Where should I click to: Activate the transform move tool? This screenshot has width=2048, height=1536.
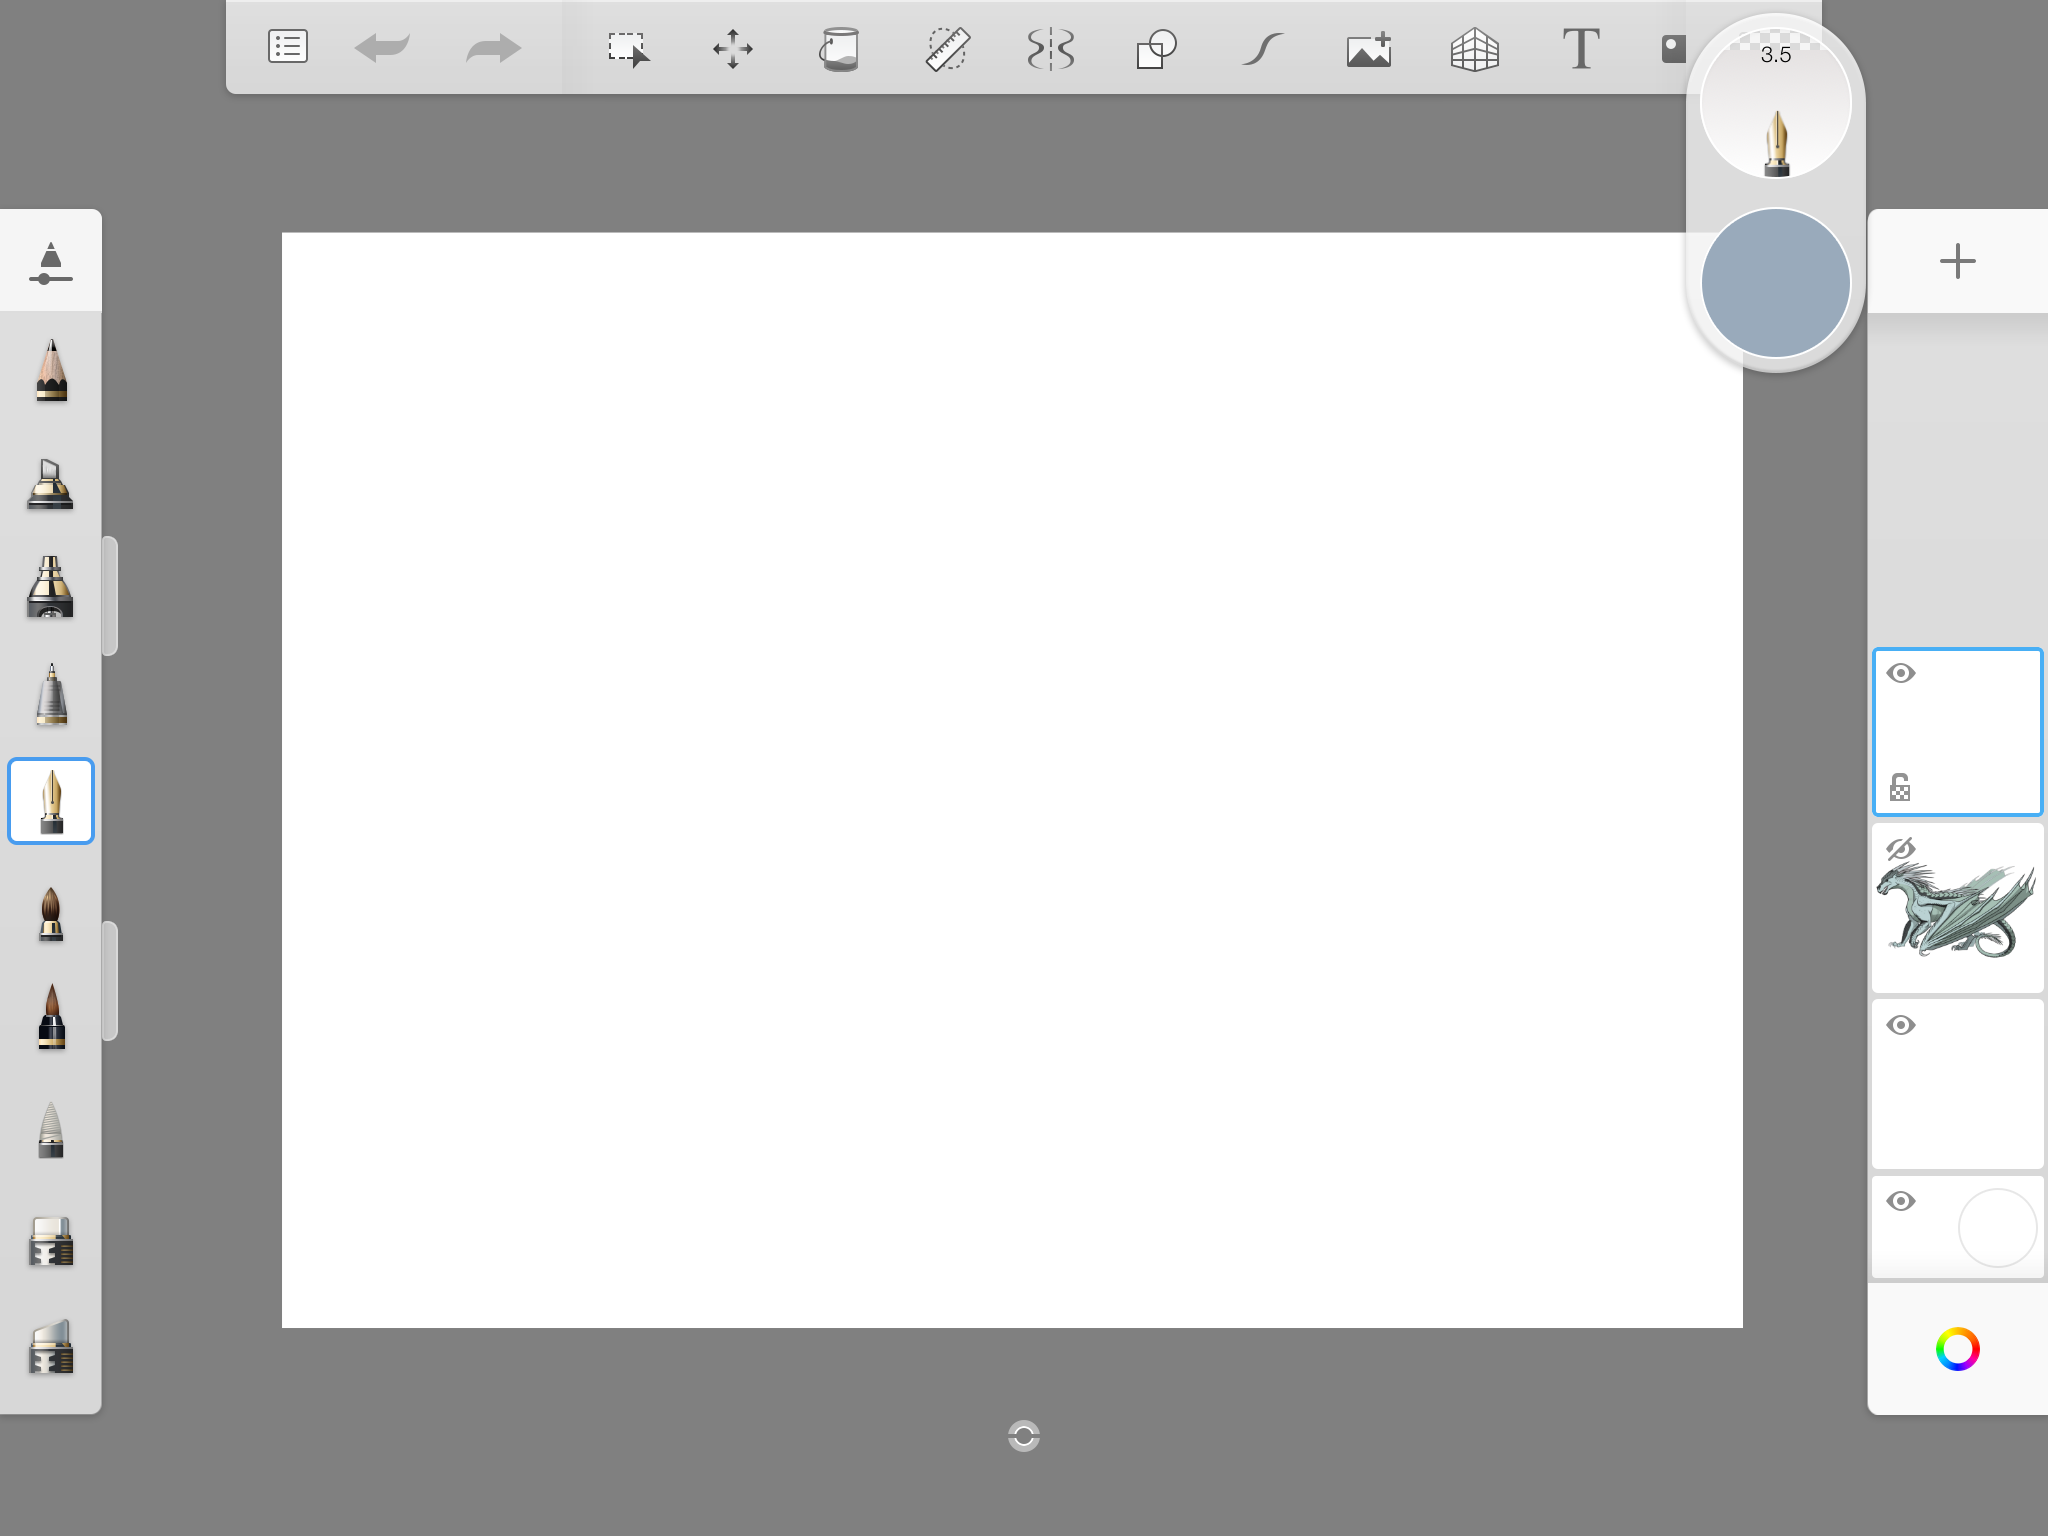click(733, 48)
